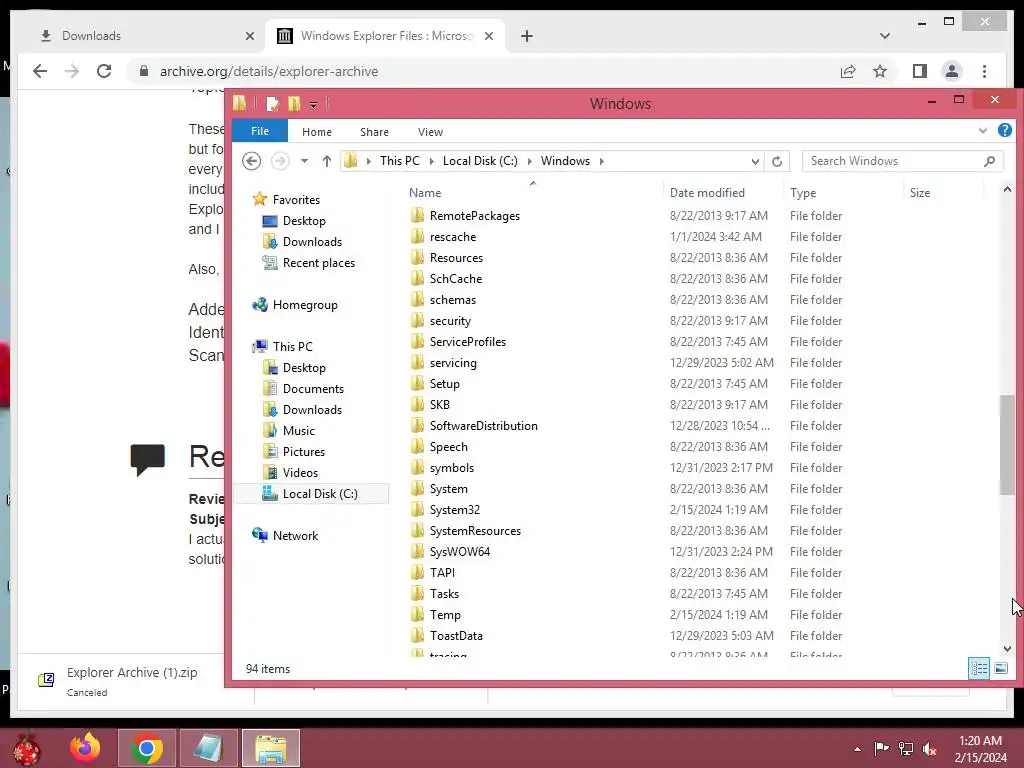Viewport: 1024px width, 768px height.
Task: Reload the archive.org page
Action: [104, 71]
